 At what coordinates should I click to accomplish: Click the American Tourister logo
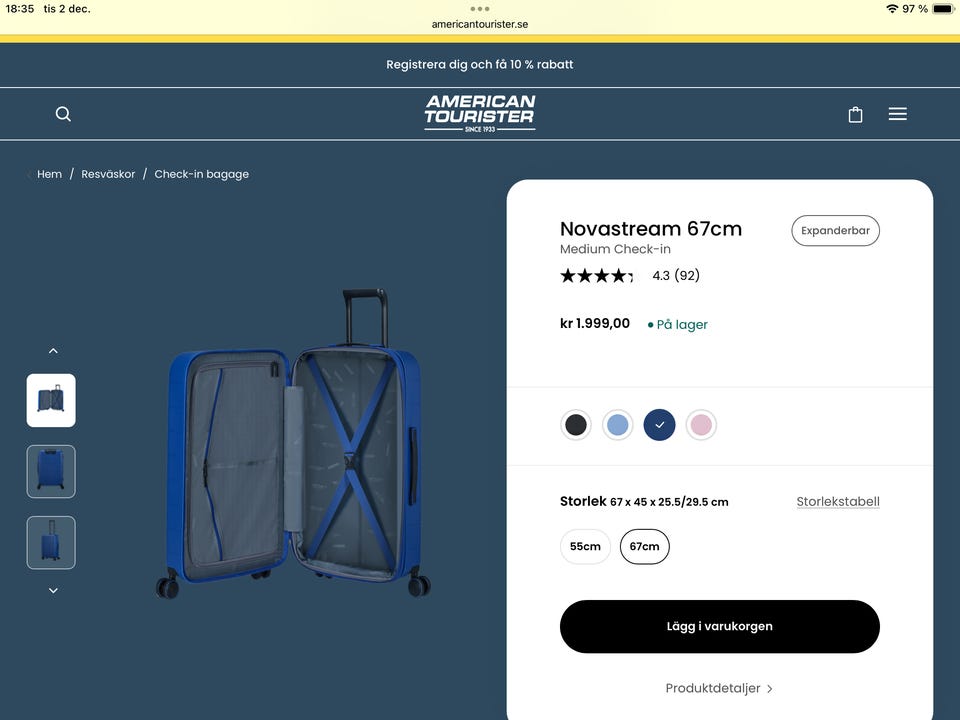[480, 113]
